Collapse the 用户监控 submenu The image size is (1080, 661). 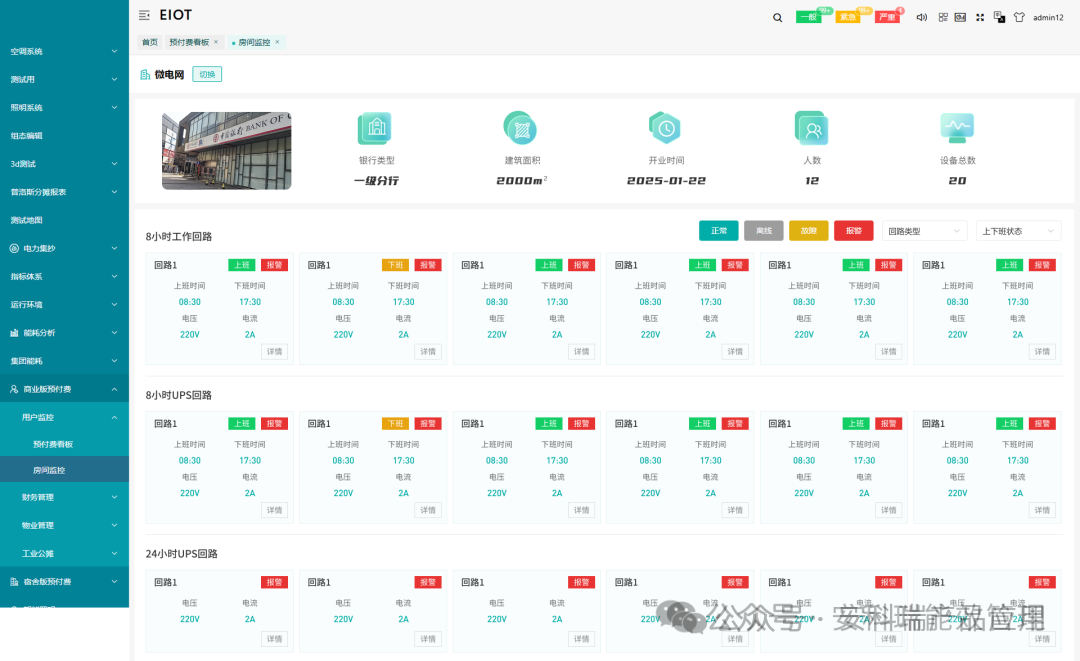click(x=64, y=417)
